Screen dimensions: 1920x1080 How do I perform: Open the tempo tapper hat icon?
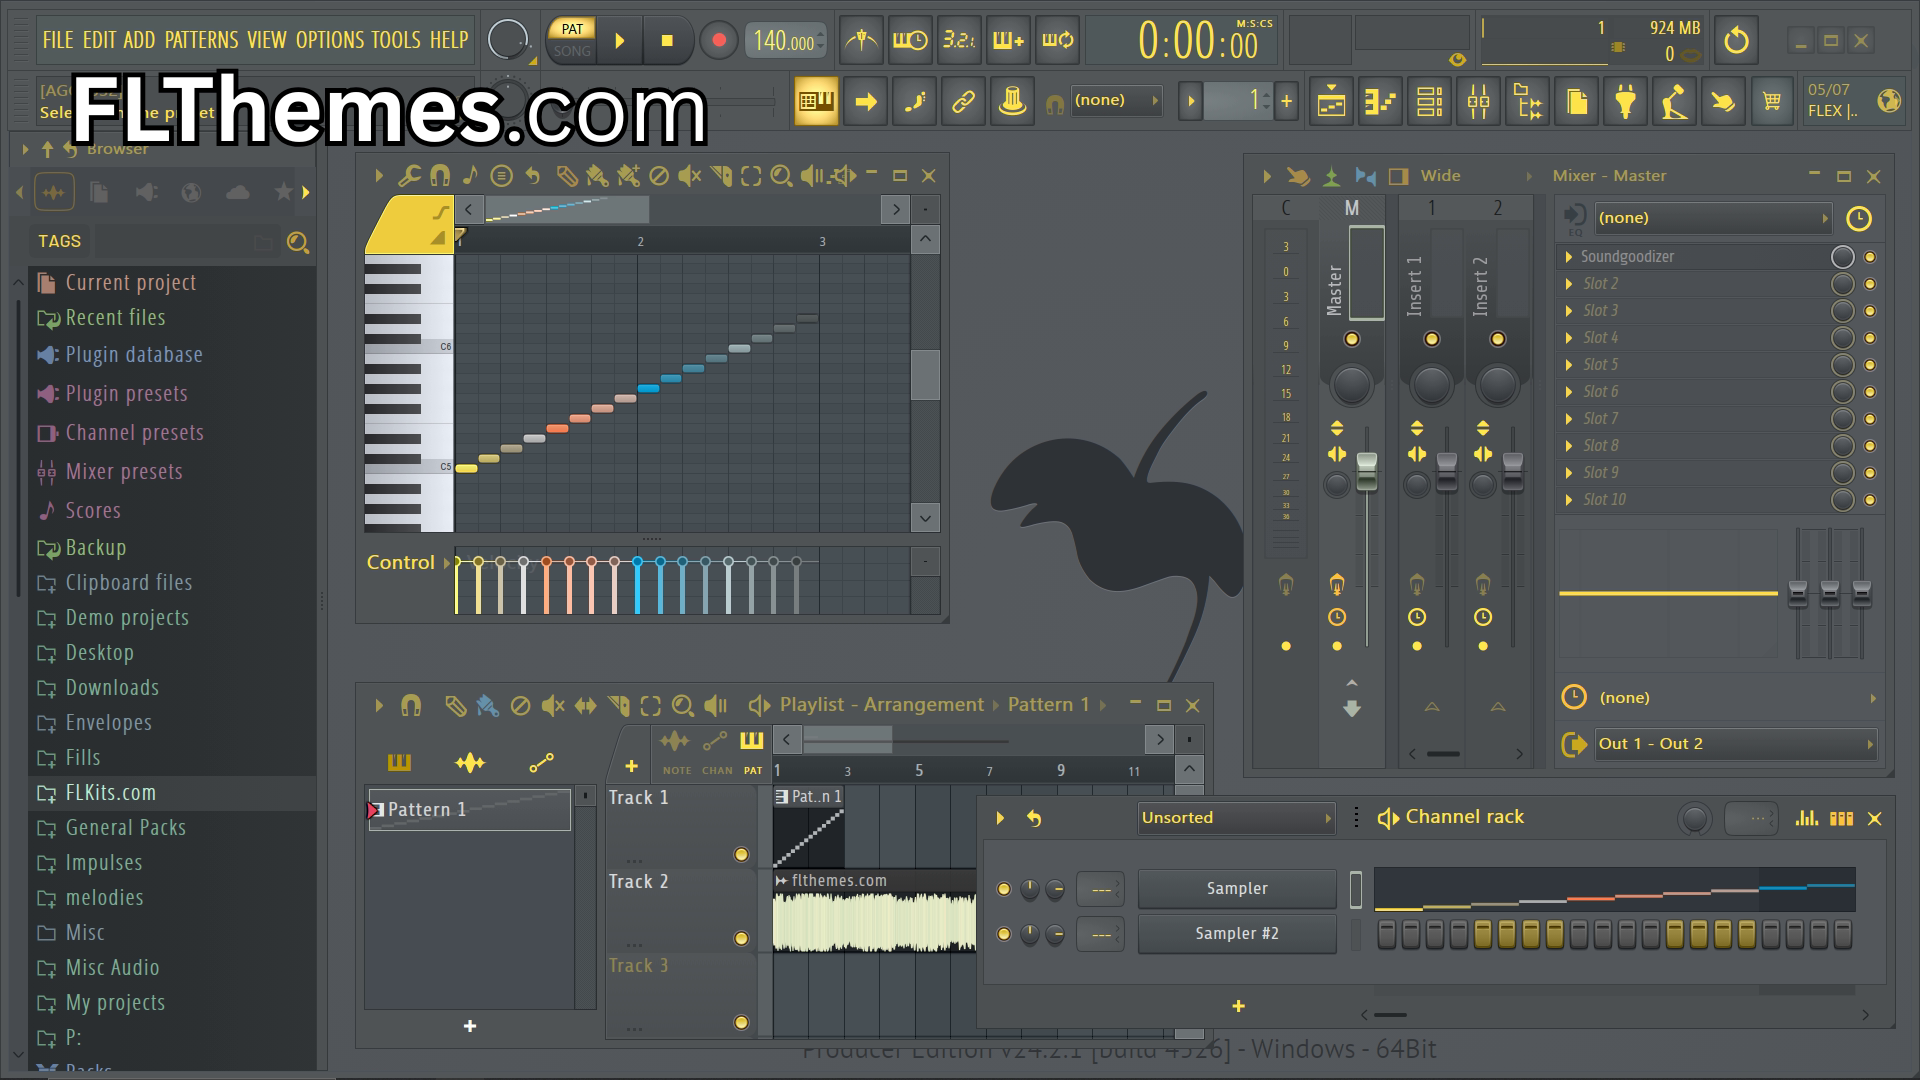coord(1012,101)
